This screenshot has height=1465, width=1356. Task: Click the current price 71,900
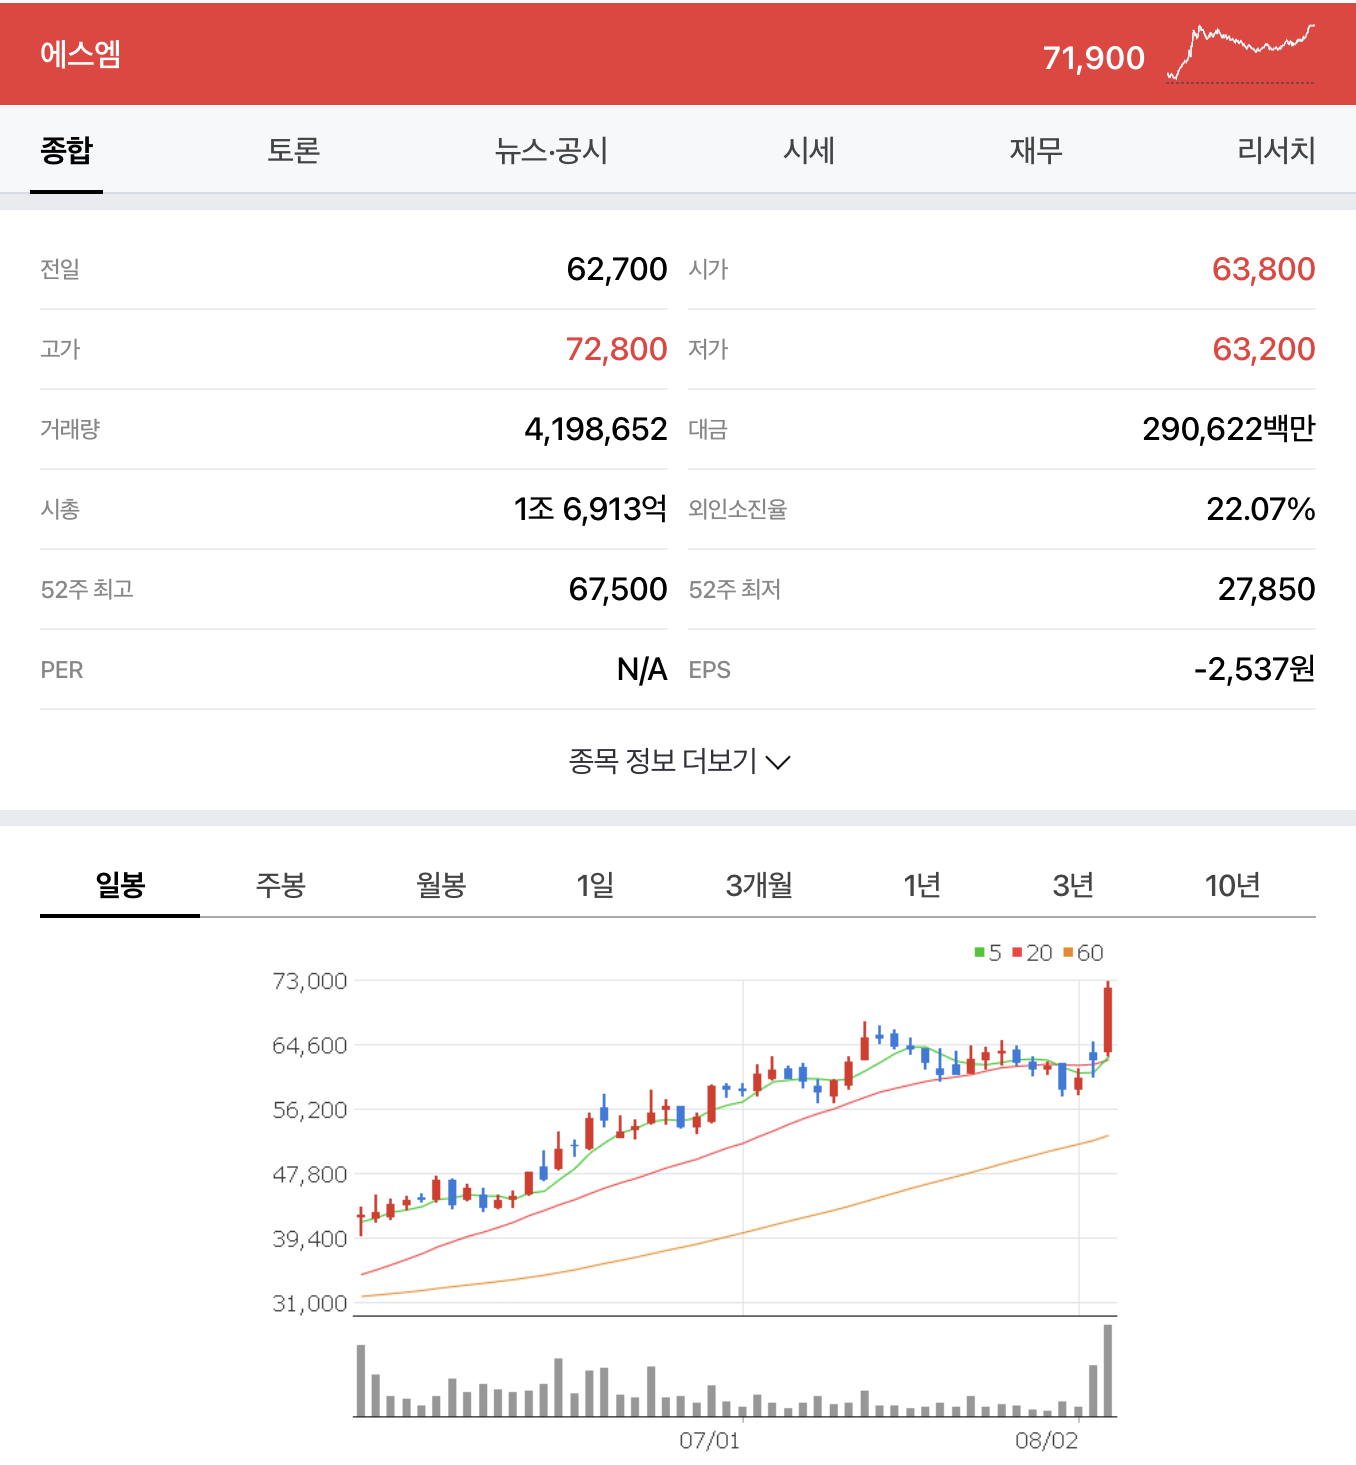pyautogui.click(x=1093, y=58)
